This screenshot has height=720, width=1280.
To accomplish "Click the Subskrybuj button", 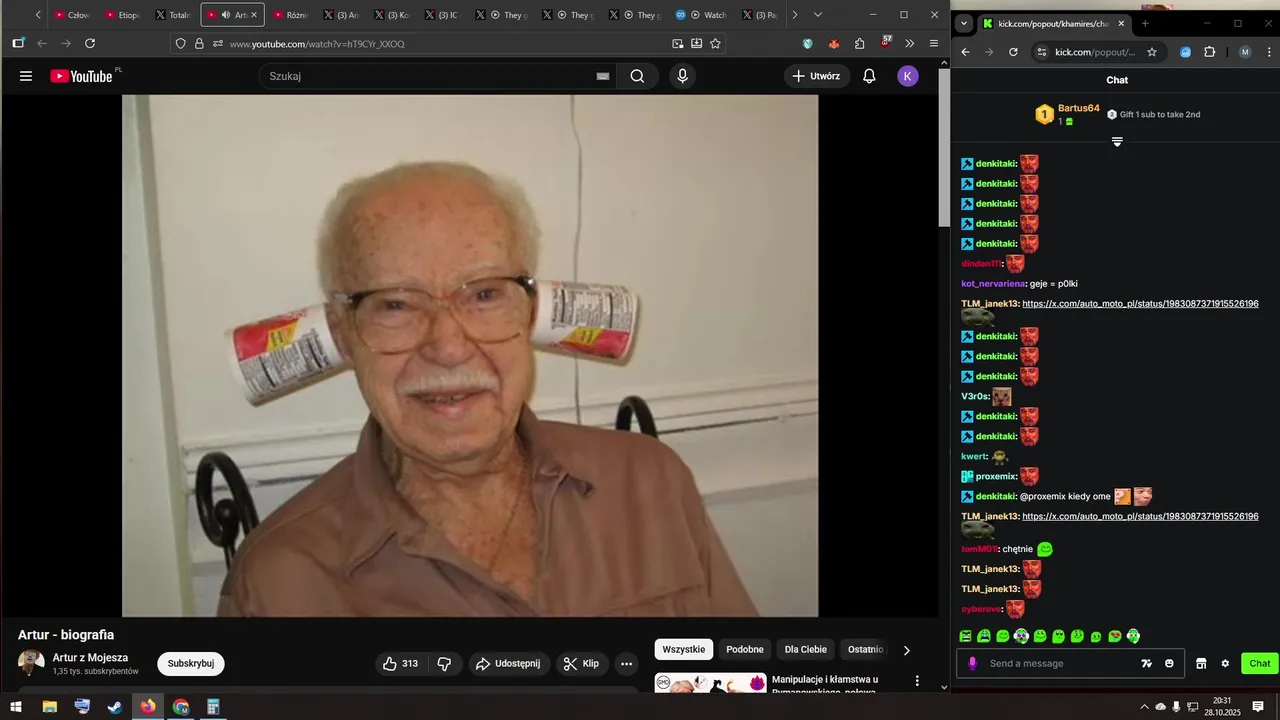I will tap(191, 664).
